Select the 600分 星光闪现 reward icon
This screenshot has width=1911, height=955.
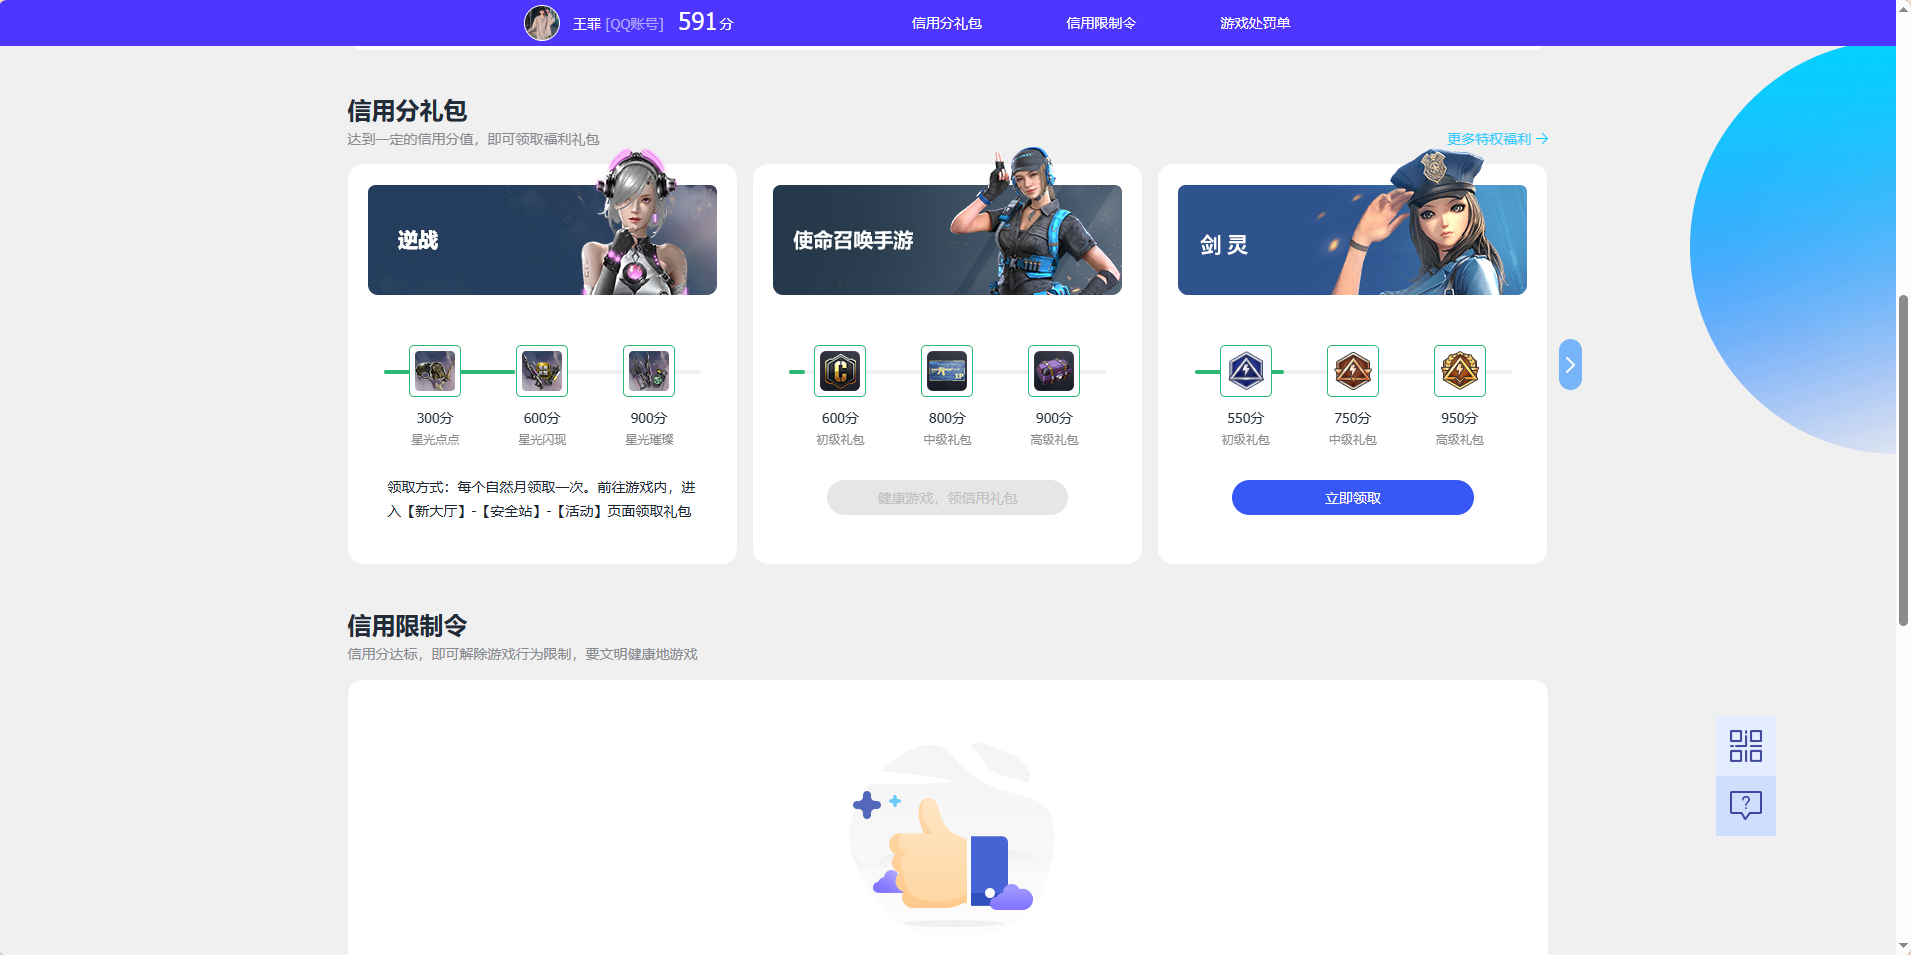tap(542, 371)
